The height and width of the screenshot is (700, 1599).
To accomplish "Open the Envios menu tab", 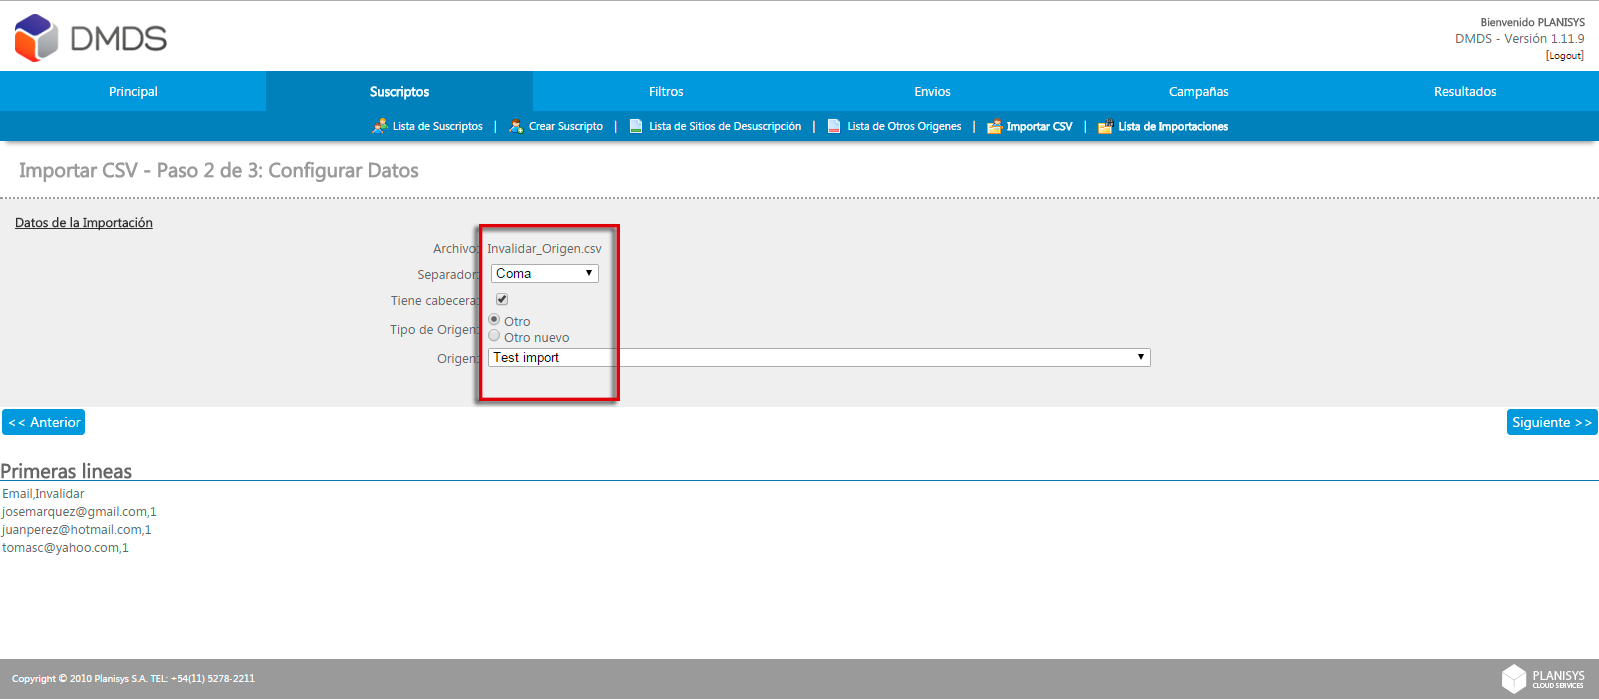I will click(932, 91).
